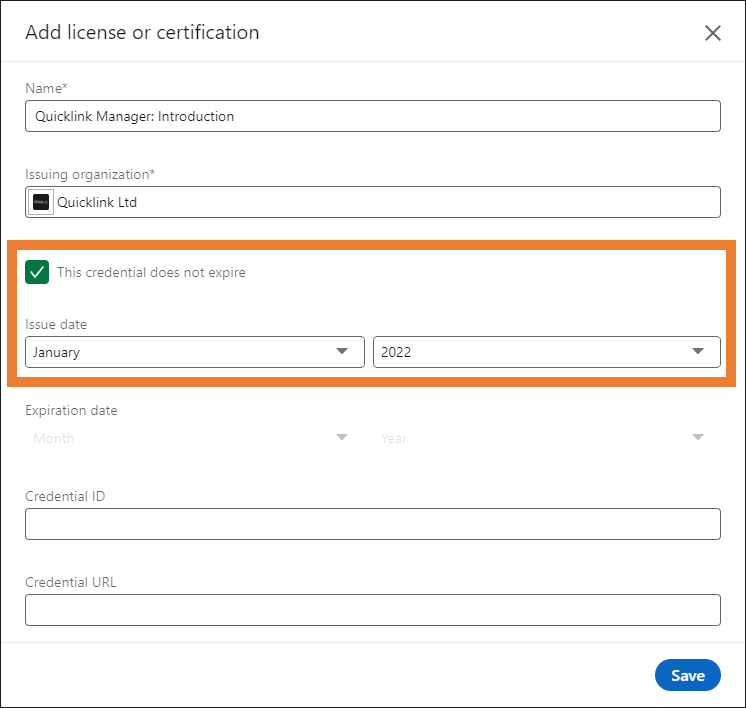Click the 'This credential does not expire' label
Image resolution: width=746 pixels, height=708 pixels.
click(151, 272)
